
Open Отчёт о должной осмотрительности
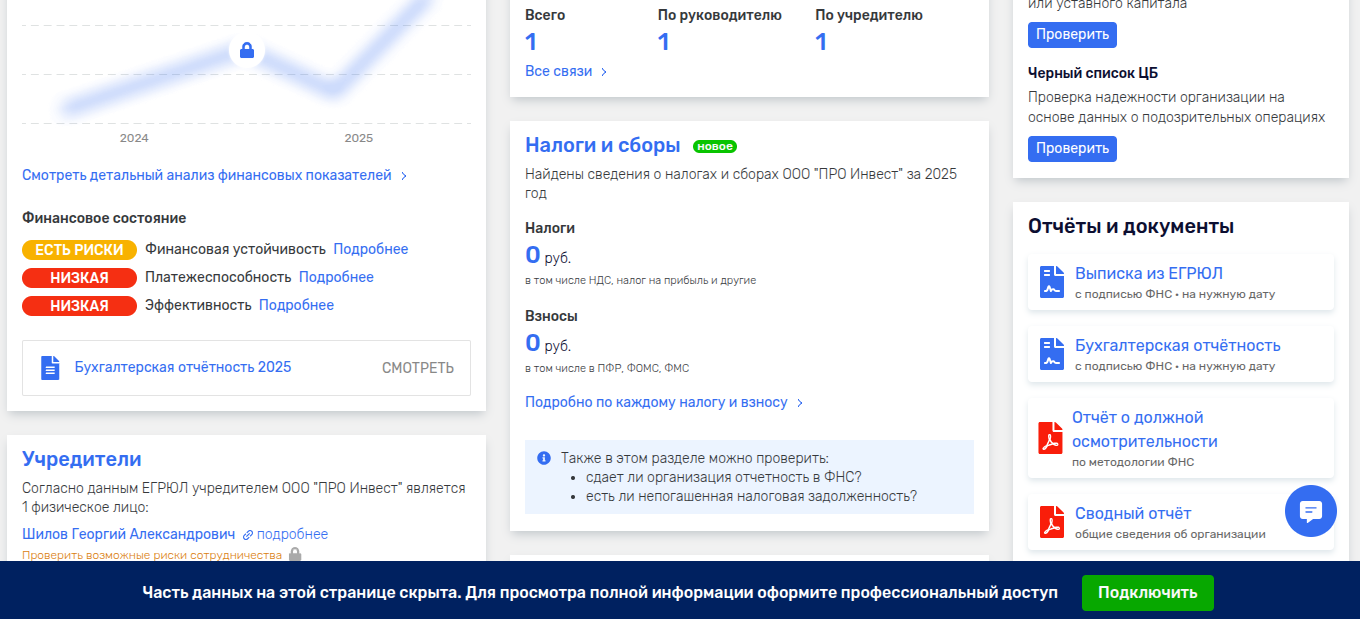tap(1145, 429)
